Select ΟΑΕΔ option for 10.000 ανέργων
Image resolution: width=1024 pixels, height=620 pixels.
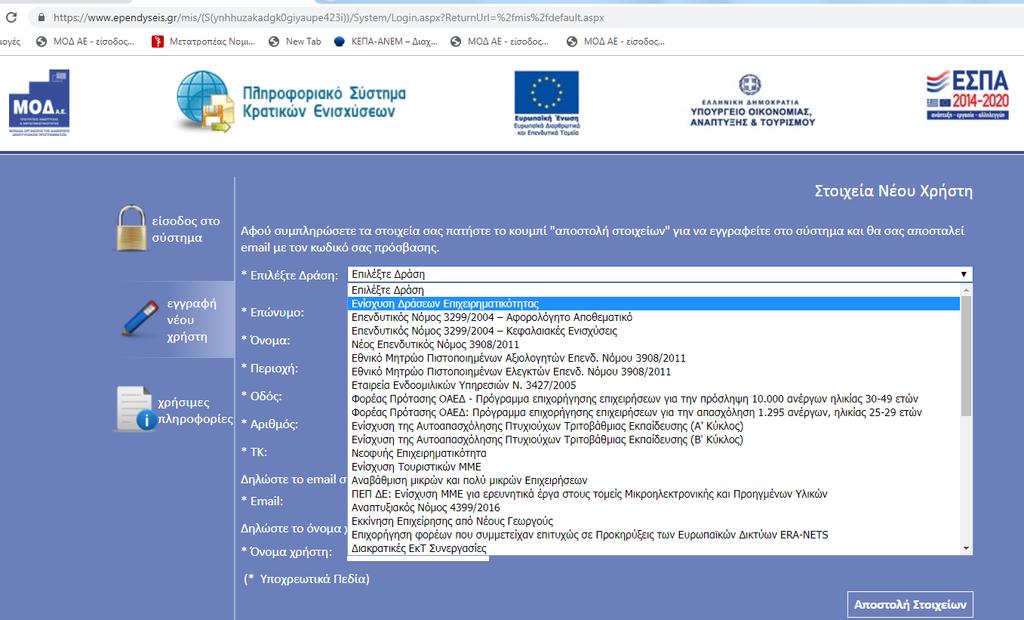pyautogui.click(x=654, y=399)
